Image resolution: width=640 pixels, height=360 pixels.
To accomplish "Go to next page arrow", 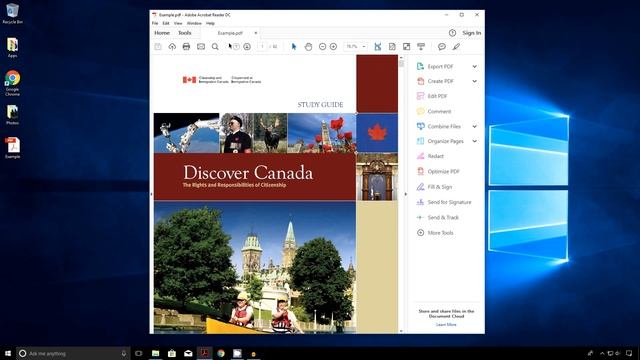I will (x=247, y=47).
